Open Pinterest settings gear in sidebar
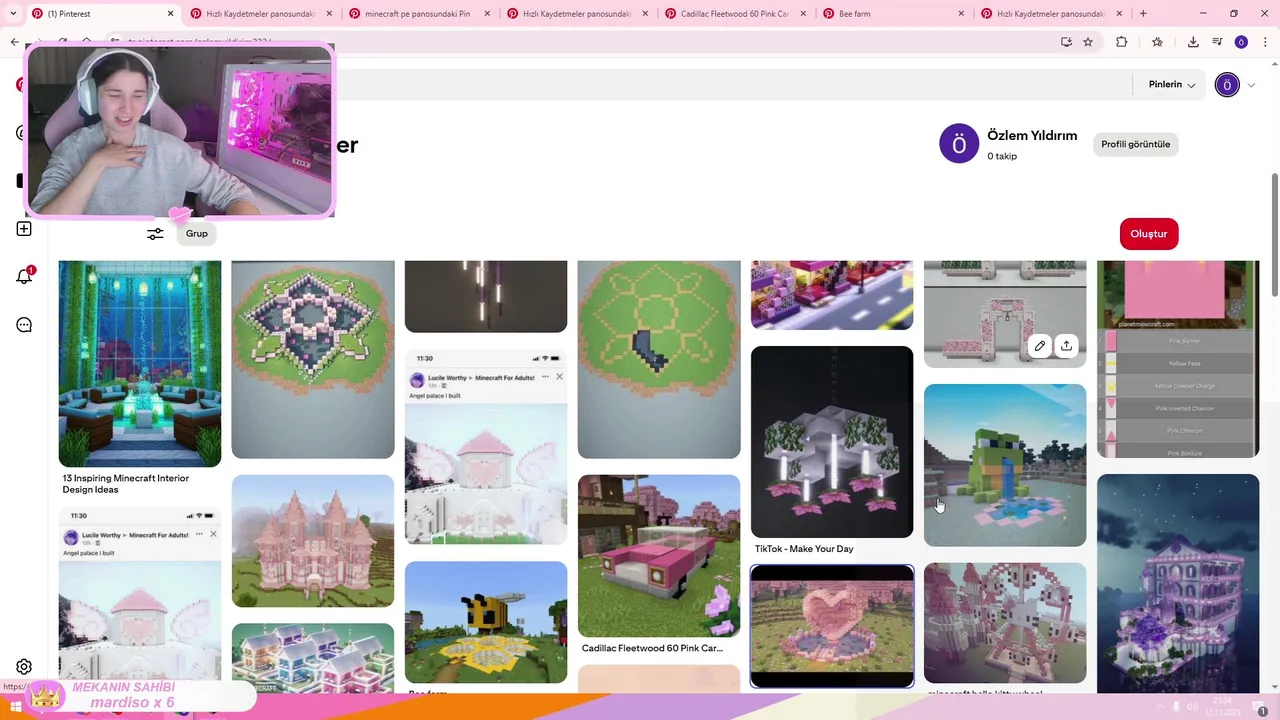 coord(24,667)
